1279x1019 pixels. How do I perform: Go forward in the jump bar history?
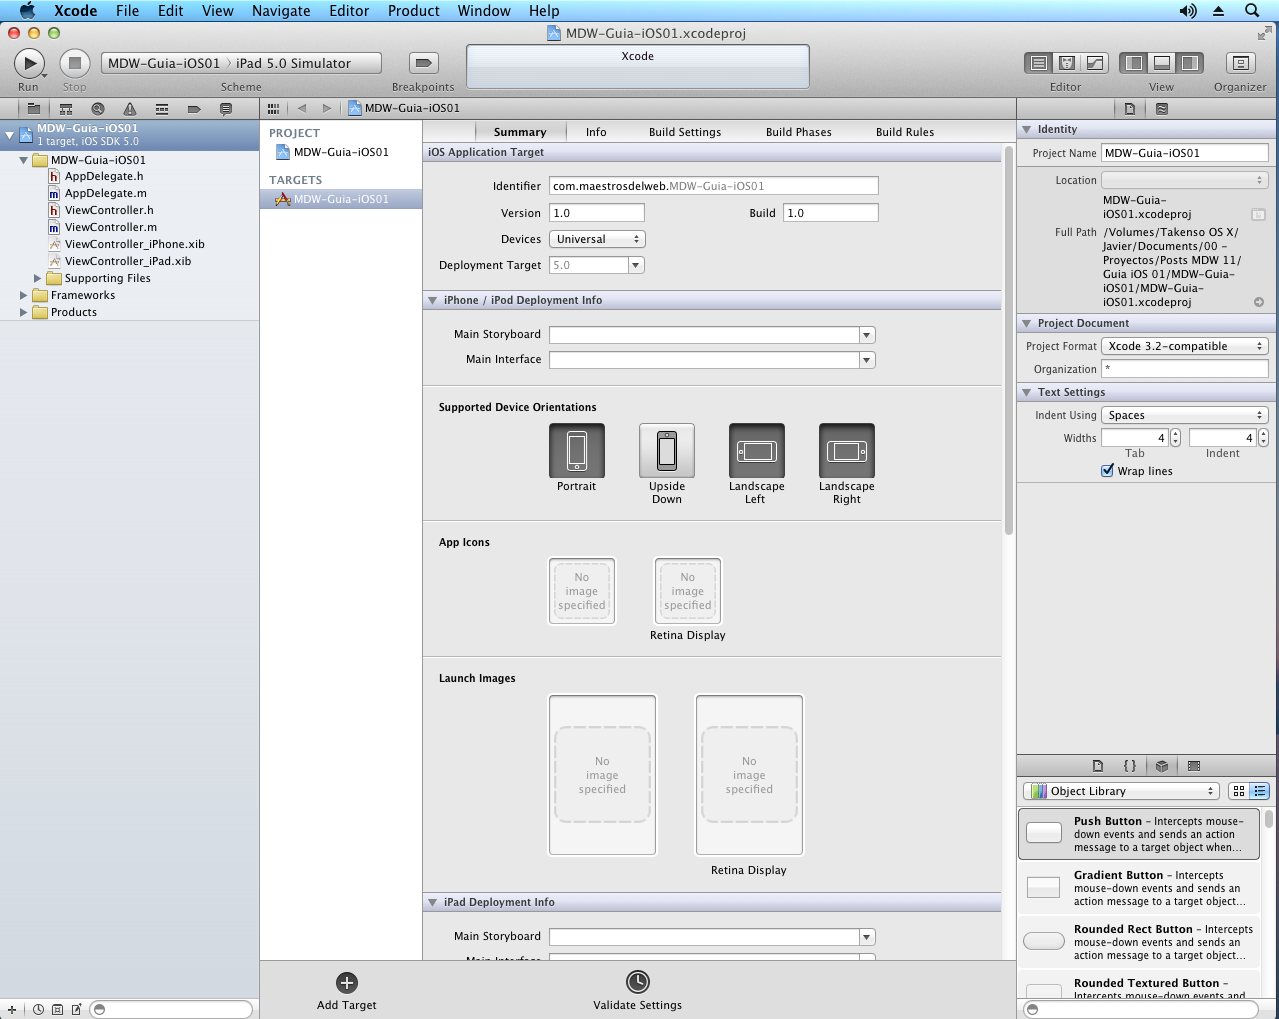[x=326, y=108]
